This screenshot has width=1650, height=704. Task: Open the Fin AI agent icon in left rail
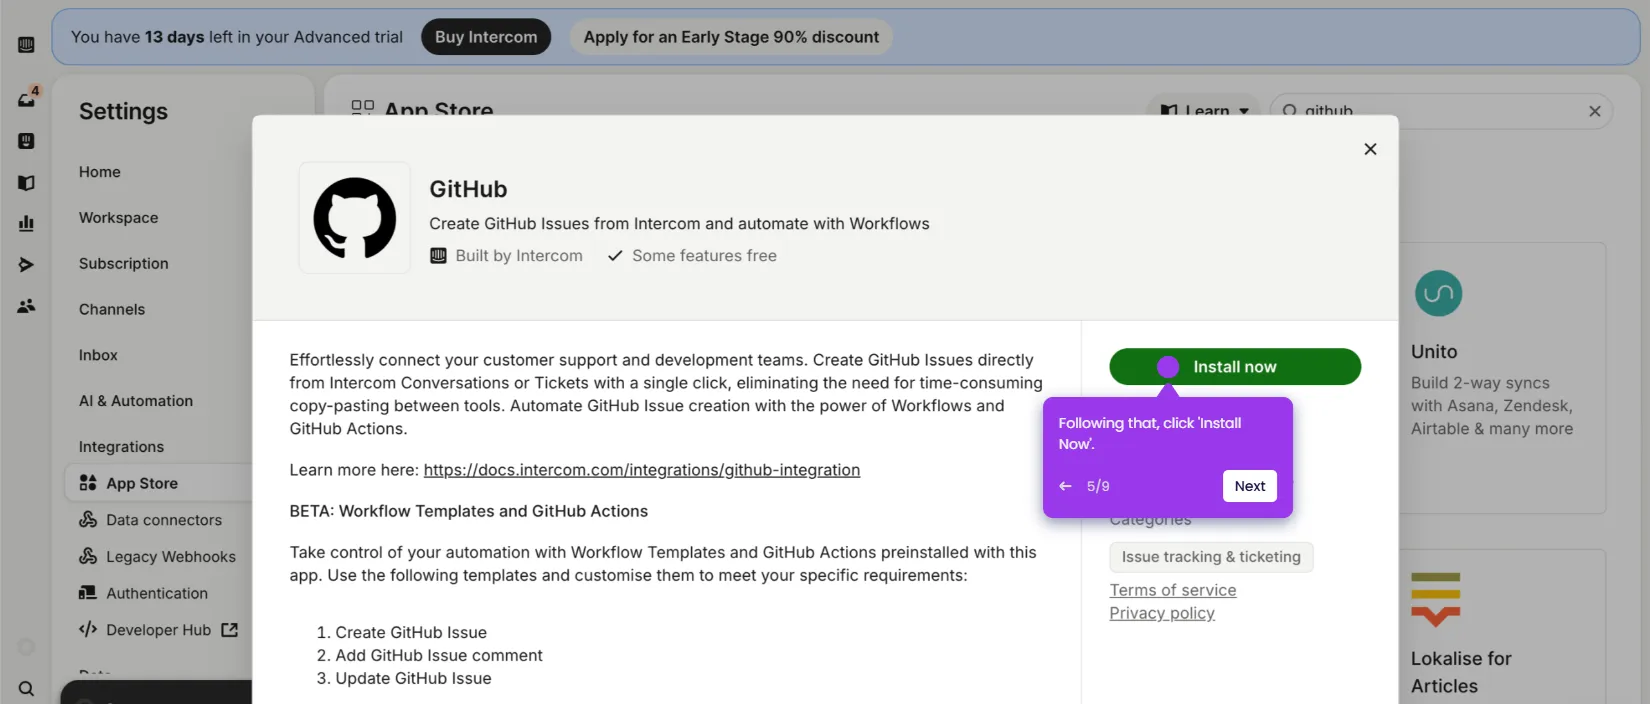(26, 141)
